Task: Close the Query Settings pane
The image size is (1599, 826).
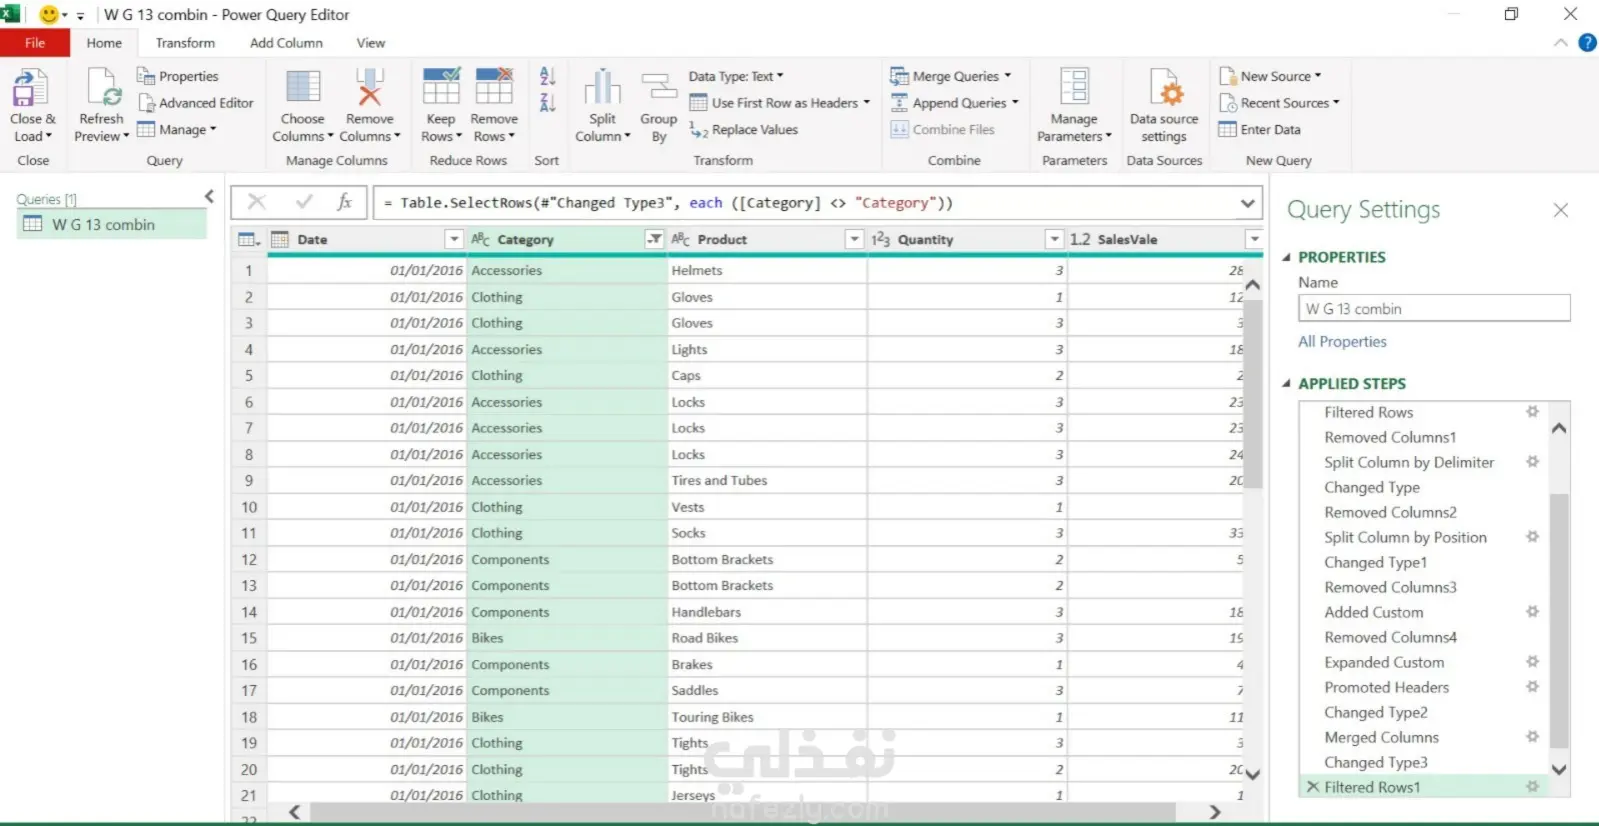Action: tap(1560, 210)
